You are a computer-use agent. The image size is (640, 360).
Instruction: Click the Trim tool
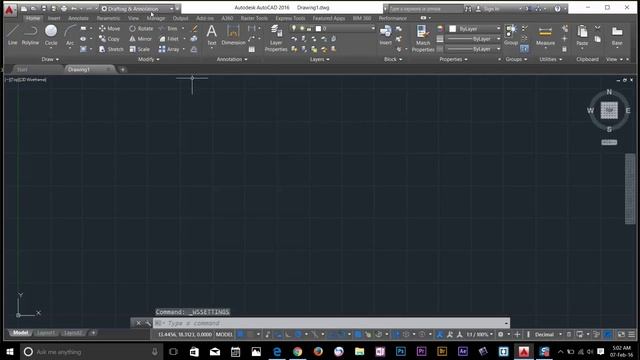click(168, 29)
